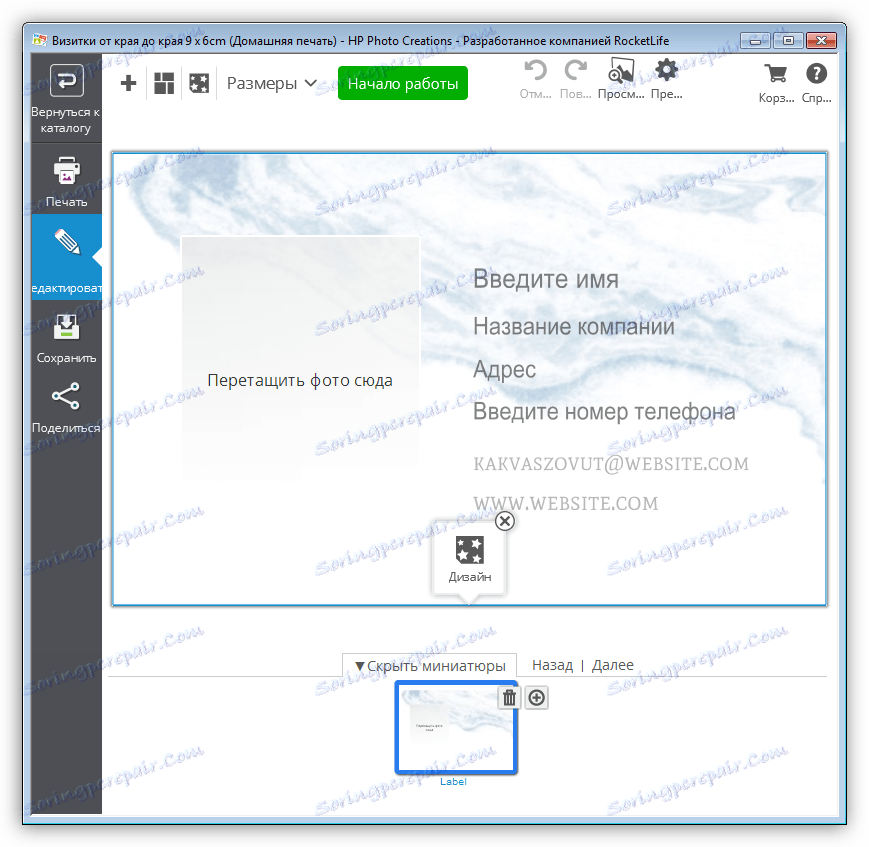869x847 pixels.
Task: Close the Дизайн popup tooltip
Action: point(505,521)
